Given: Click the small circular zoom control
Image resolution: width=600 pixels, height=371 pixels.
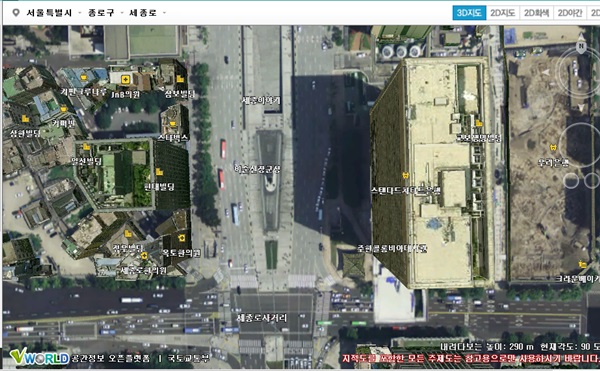Looking at the screenshot, I should click(571, 181).
